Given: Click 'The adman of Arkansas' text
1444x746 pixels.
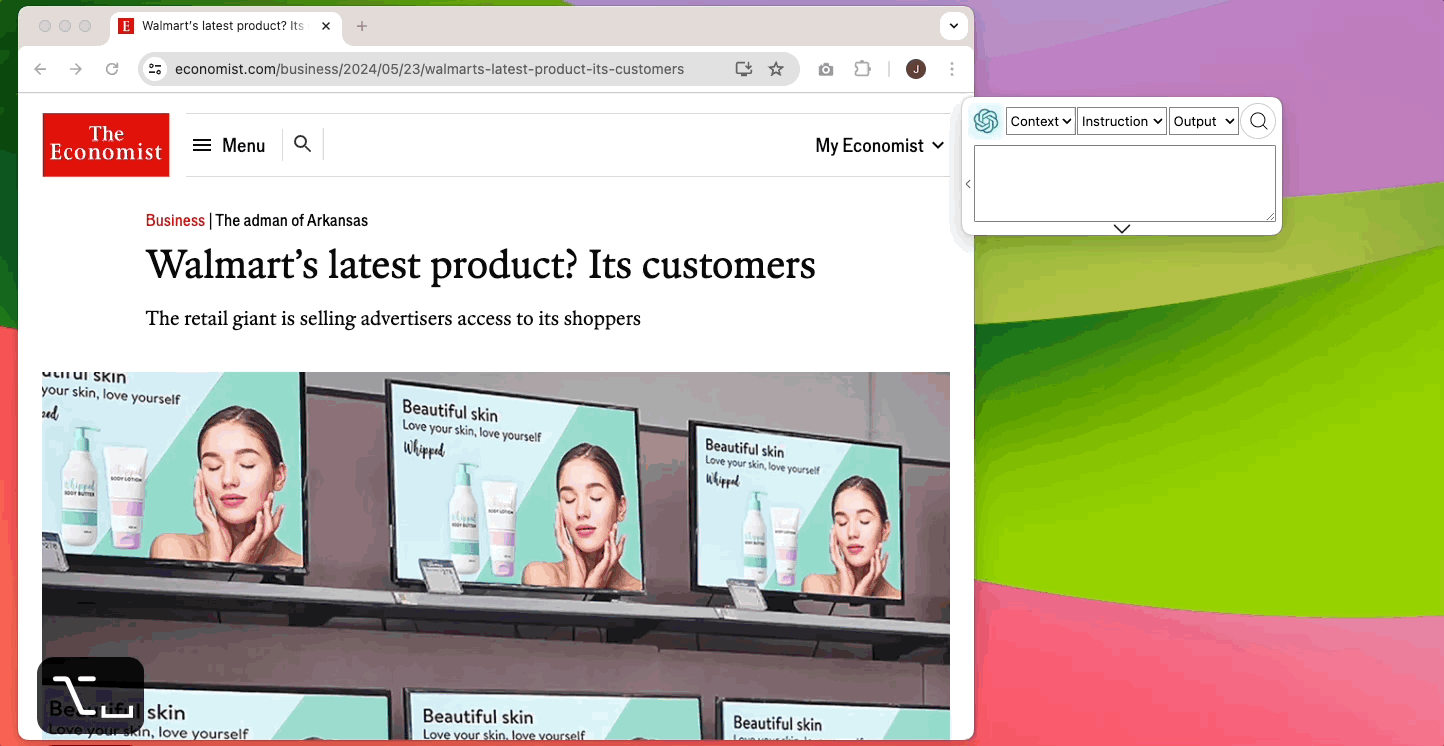Looking at the screenshot, I should [292, 220].
